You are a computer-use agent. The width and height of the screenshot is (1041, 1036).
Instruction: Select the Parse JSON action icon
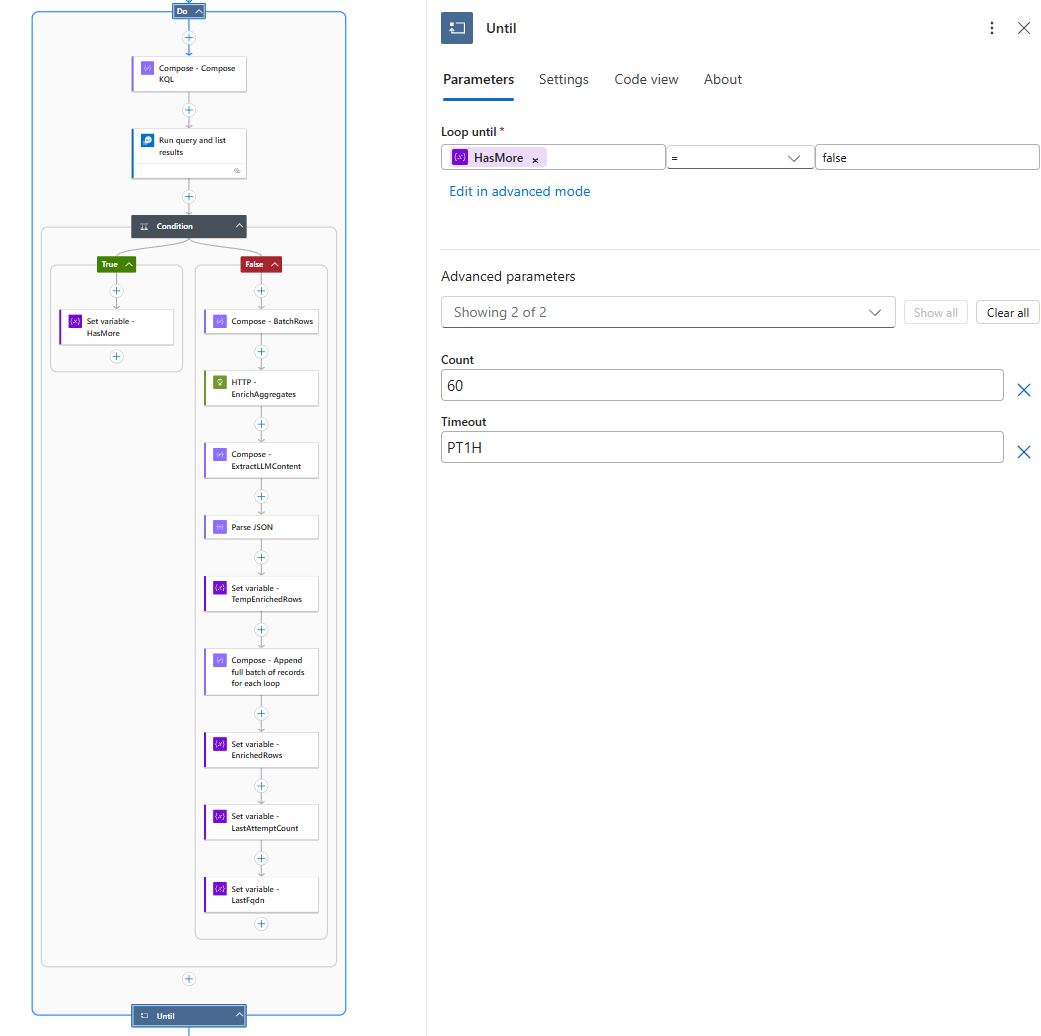click(x=220, y=527)
